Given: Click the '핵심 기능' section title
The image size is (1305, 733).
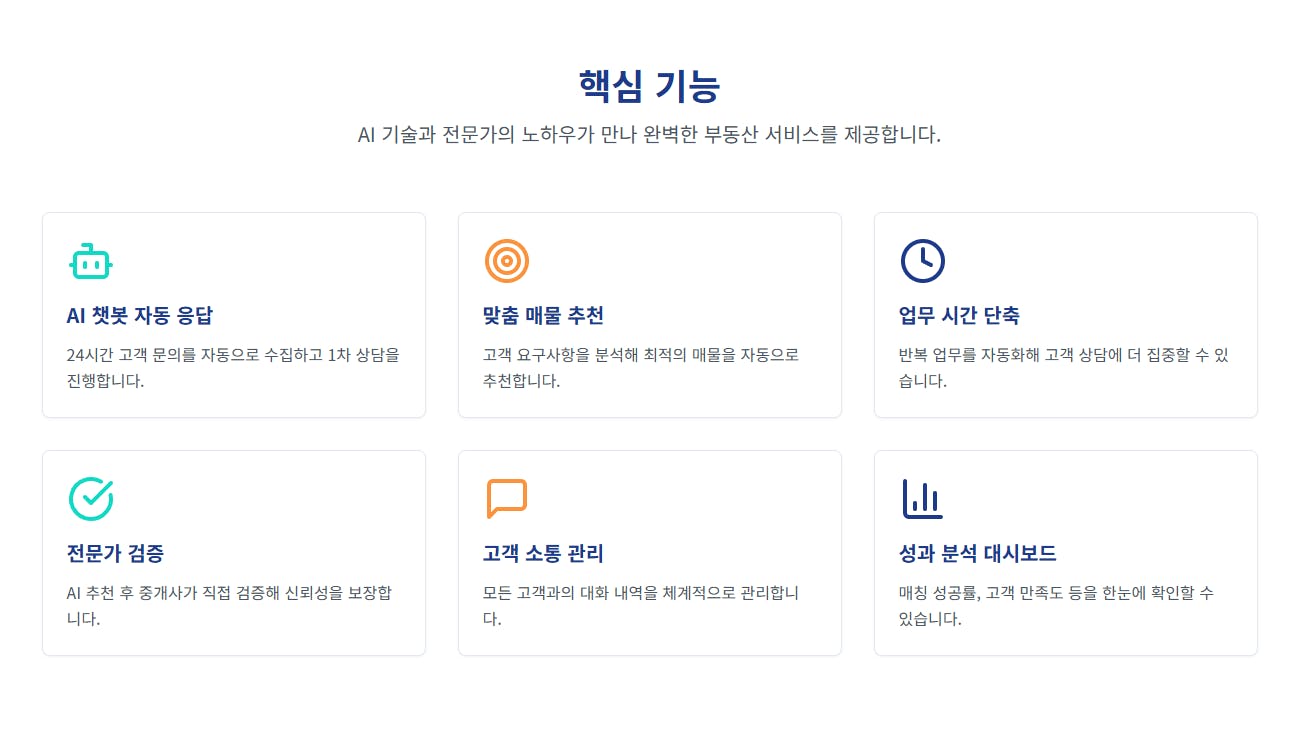Looking at the screenshot, I should [x=650, y=86].
